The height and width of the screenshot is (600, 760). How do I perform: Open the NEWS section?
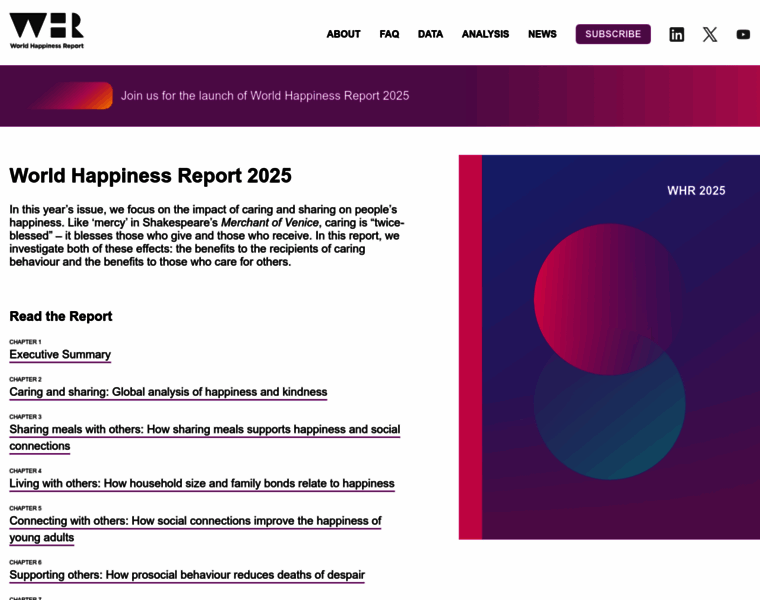tap(542, 34)
